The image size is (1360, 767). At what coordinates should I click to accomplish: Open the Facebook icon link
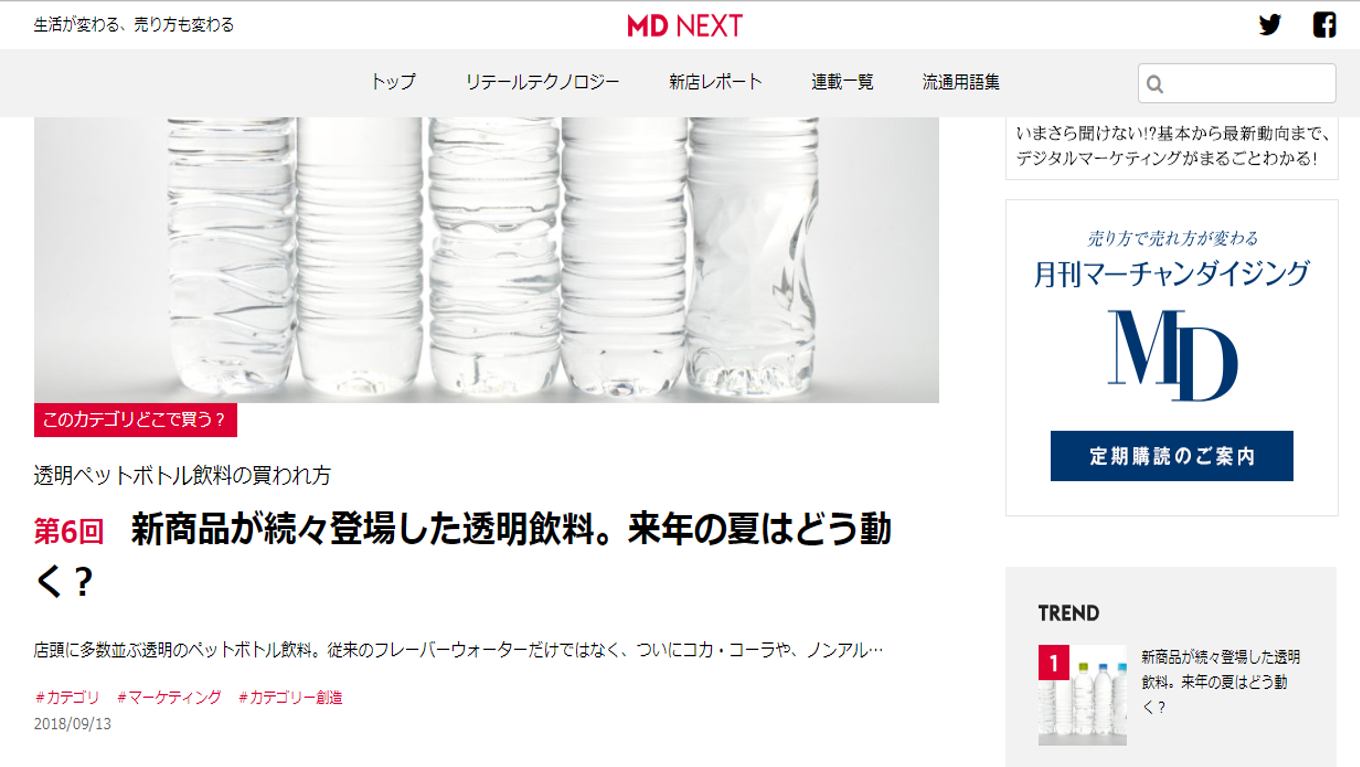(1324, 25)
